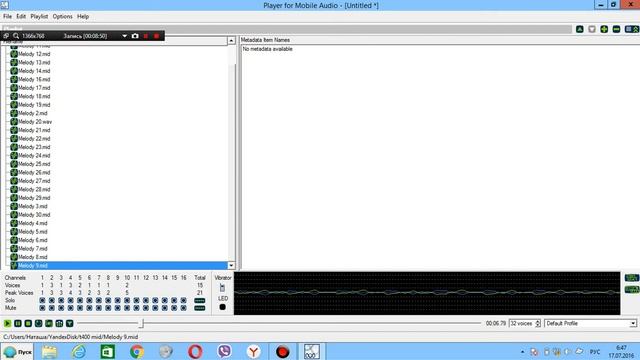Select Melody 20.wav in the playlist
This screenshot has height=360, width=640.
pos(35,122)
